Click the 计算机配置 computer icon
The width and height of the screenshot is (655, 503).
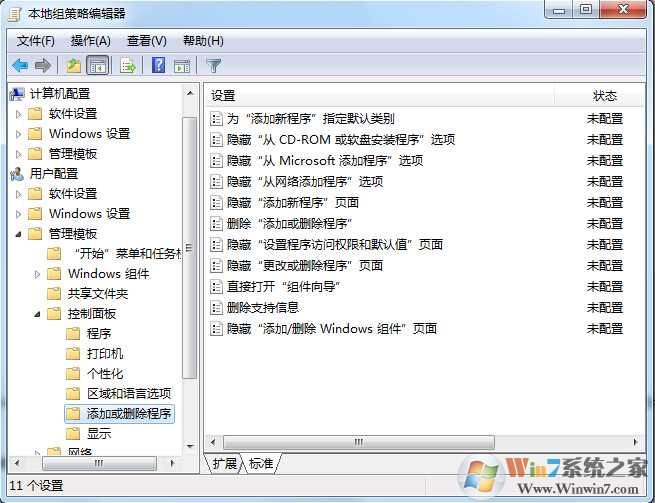coord(17,94)
